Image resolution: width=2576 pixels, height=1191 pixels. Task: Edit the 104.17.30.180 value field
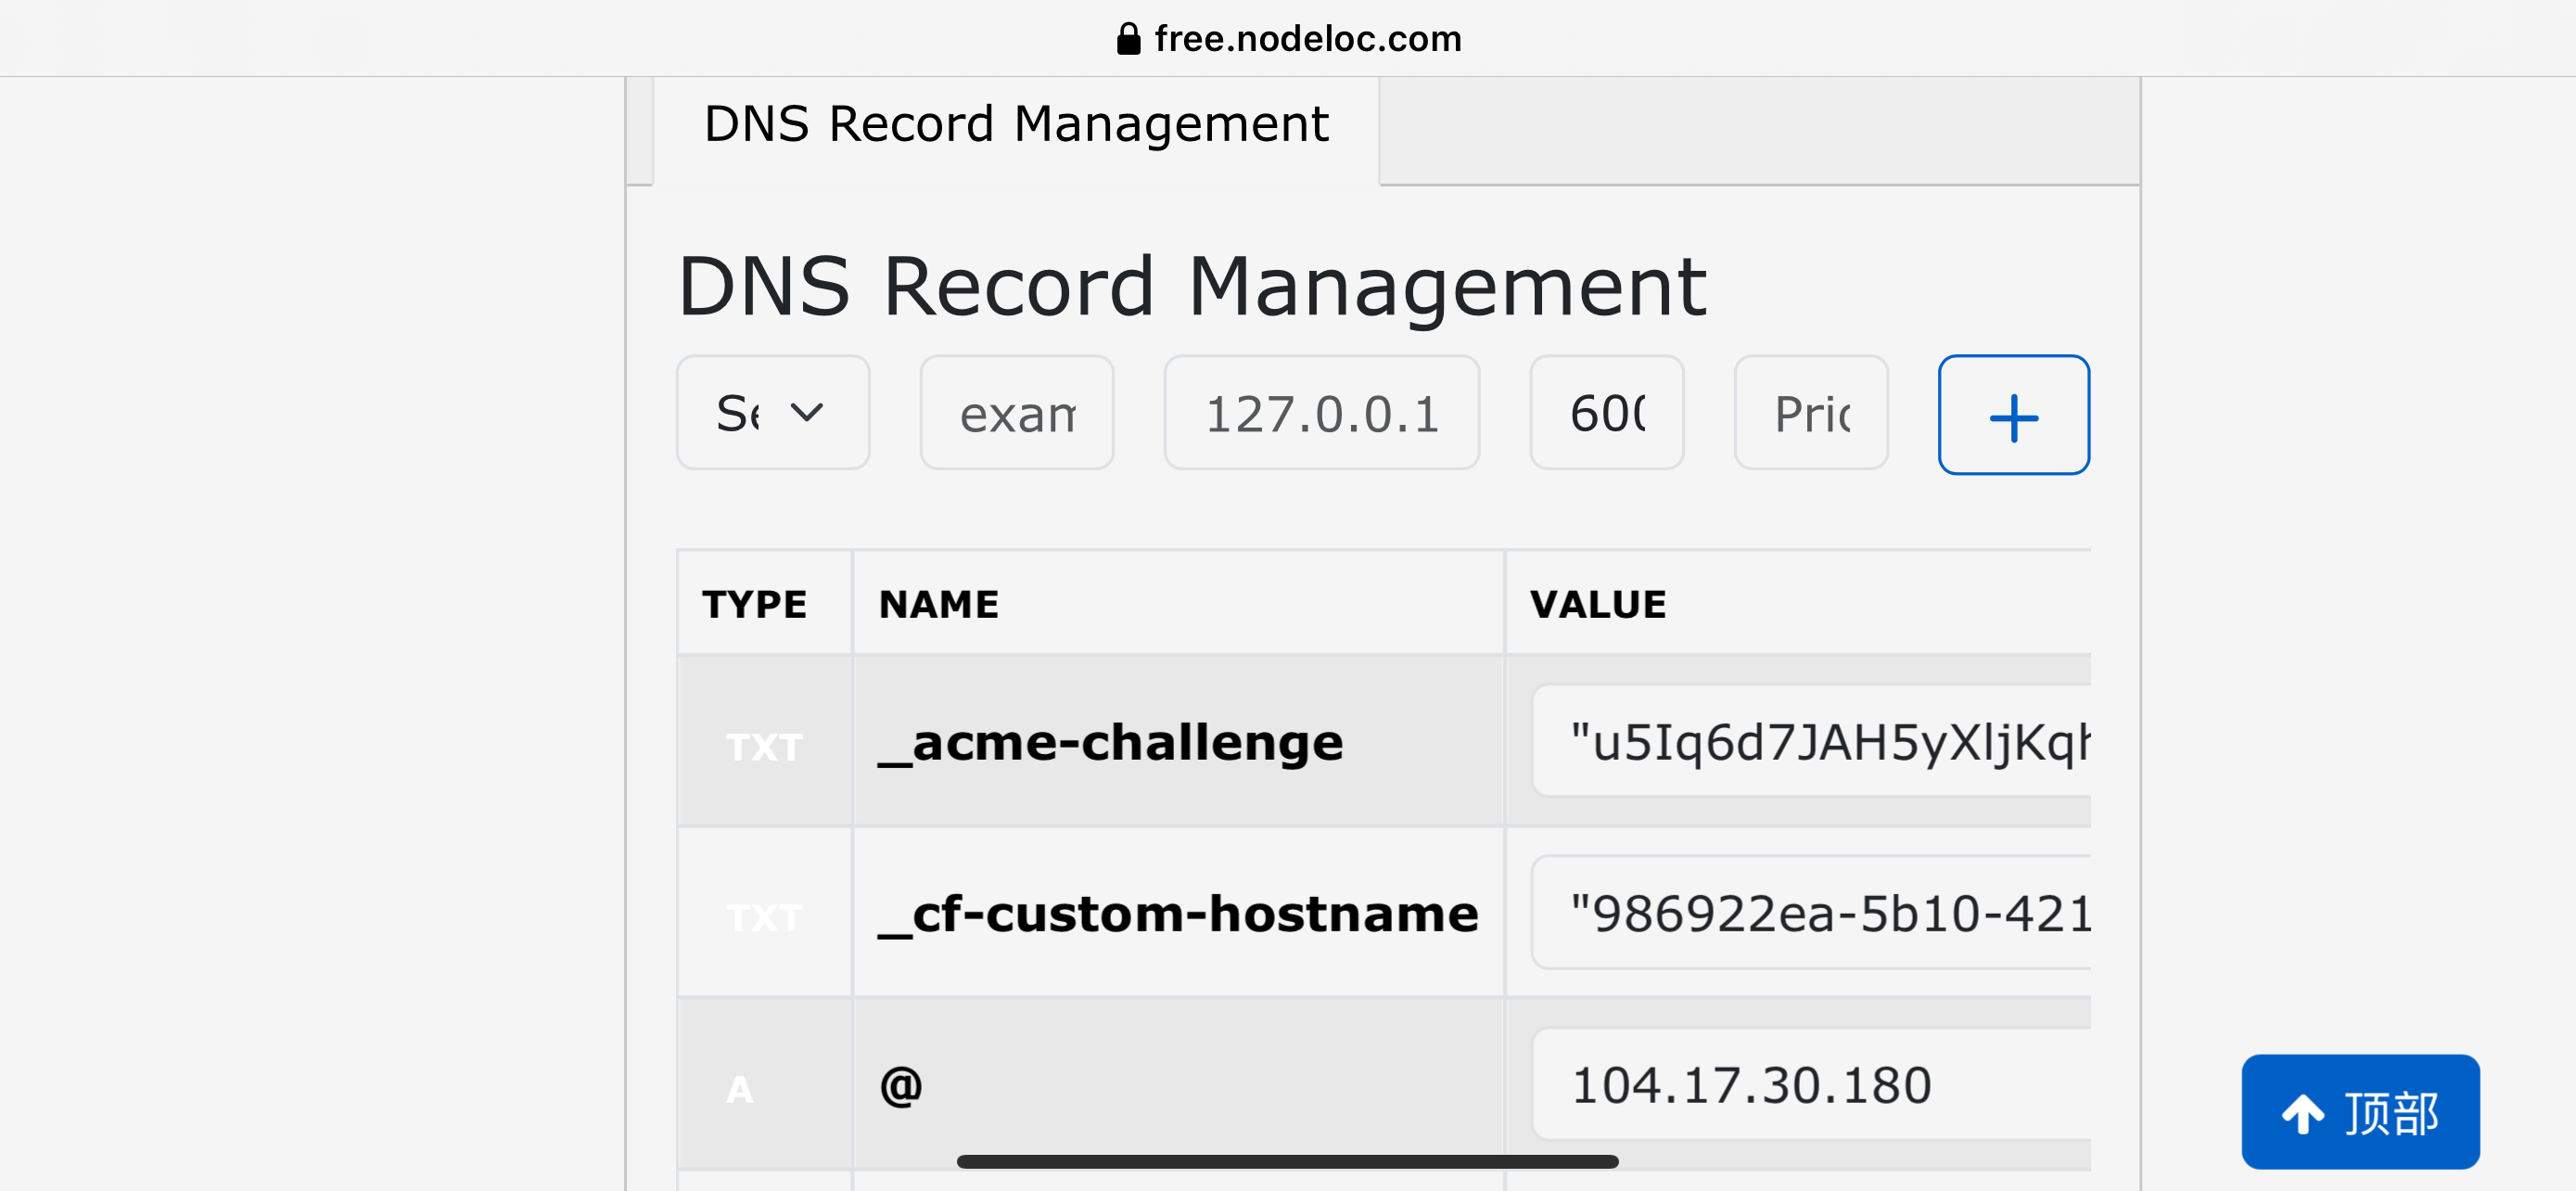coord(1811,1084)
